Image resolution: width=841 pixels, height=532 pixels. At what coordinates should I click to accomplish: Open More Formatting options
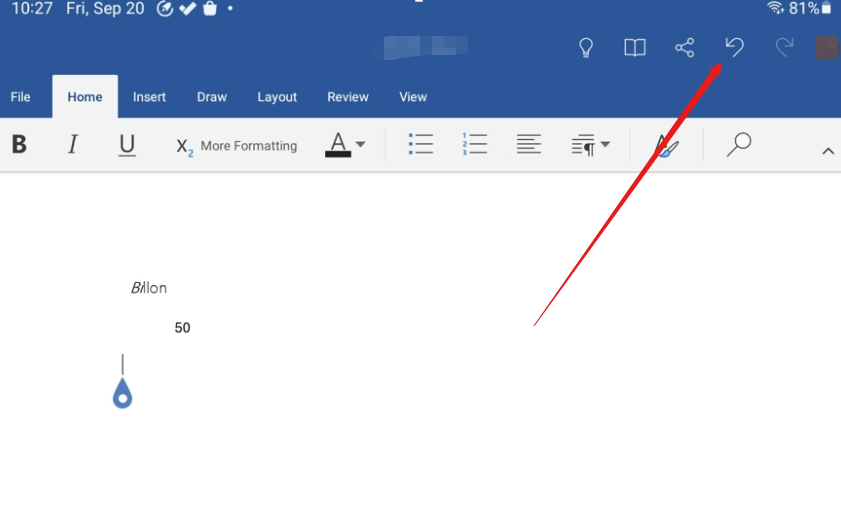coord(237,146)
